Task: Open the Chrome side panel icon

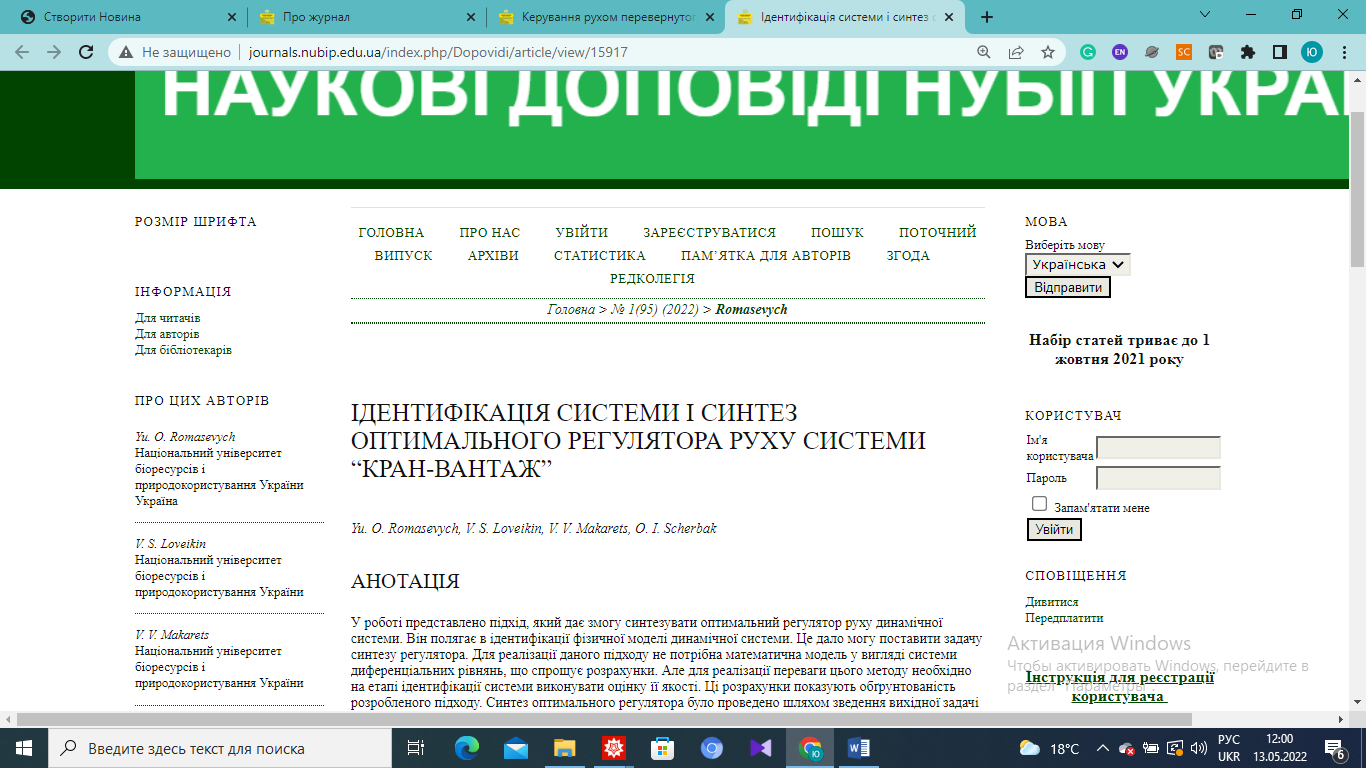Action: coord(1279,52)
